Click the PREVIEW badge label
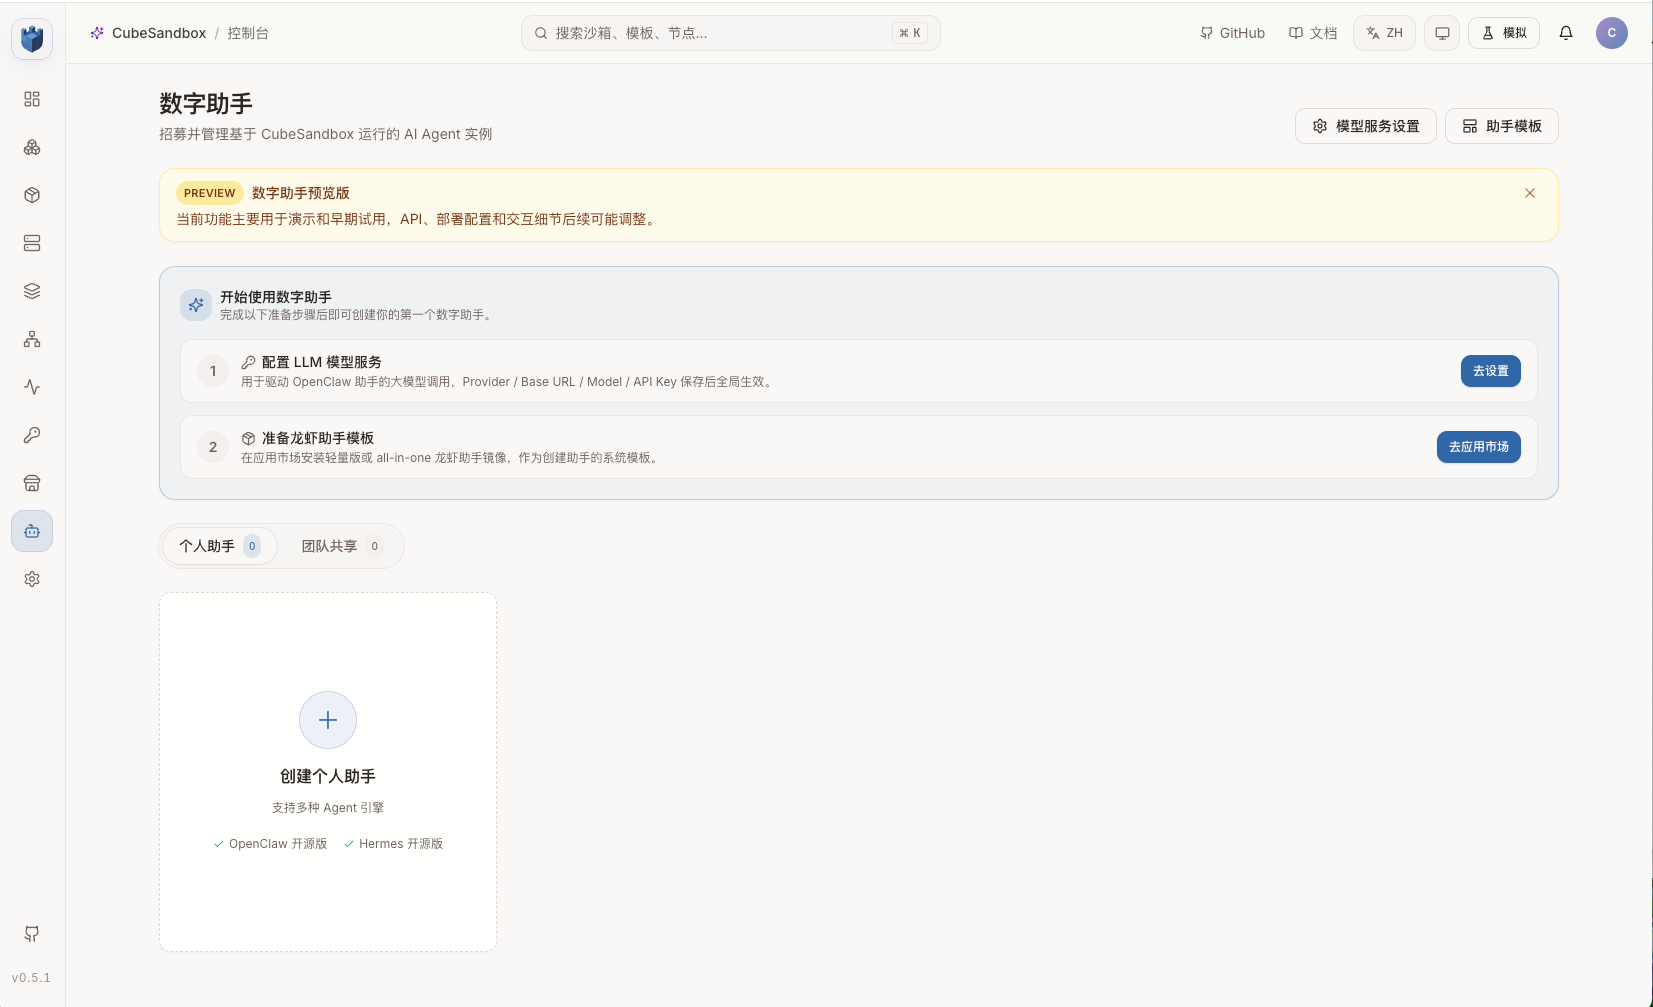 [210, 193]
